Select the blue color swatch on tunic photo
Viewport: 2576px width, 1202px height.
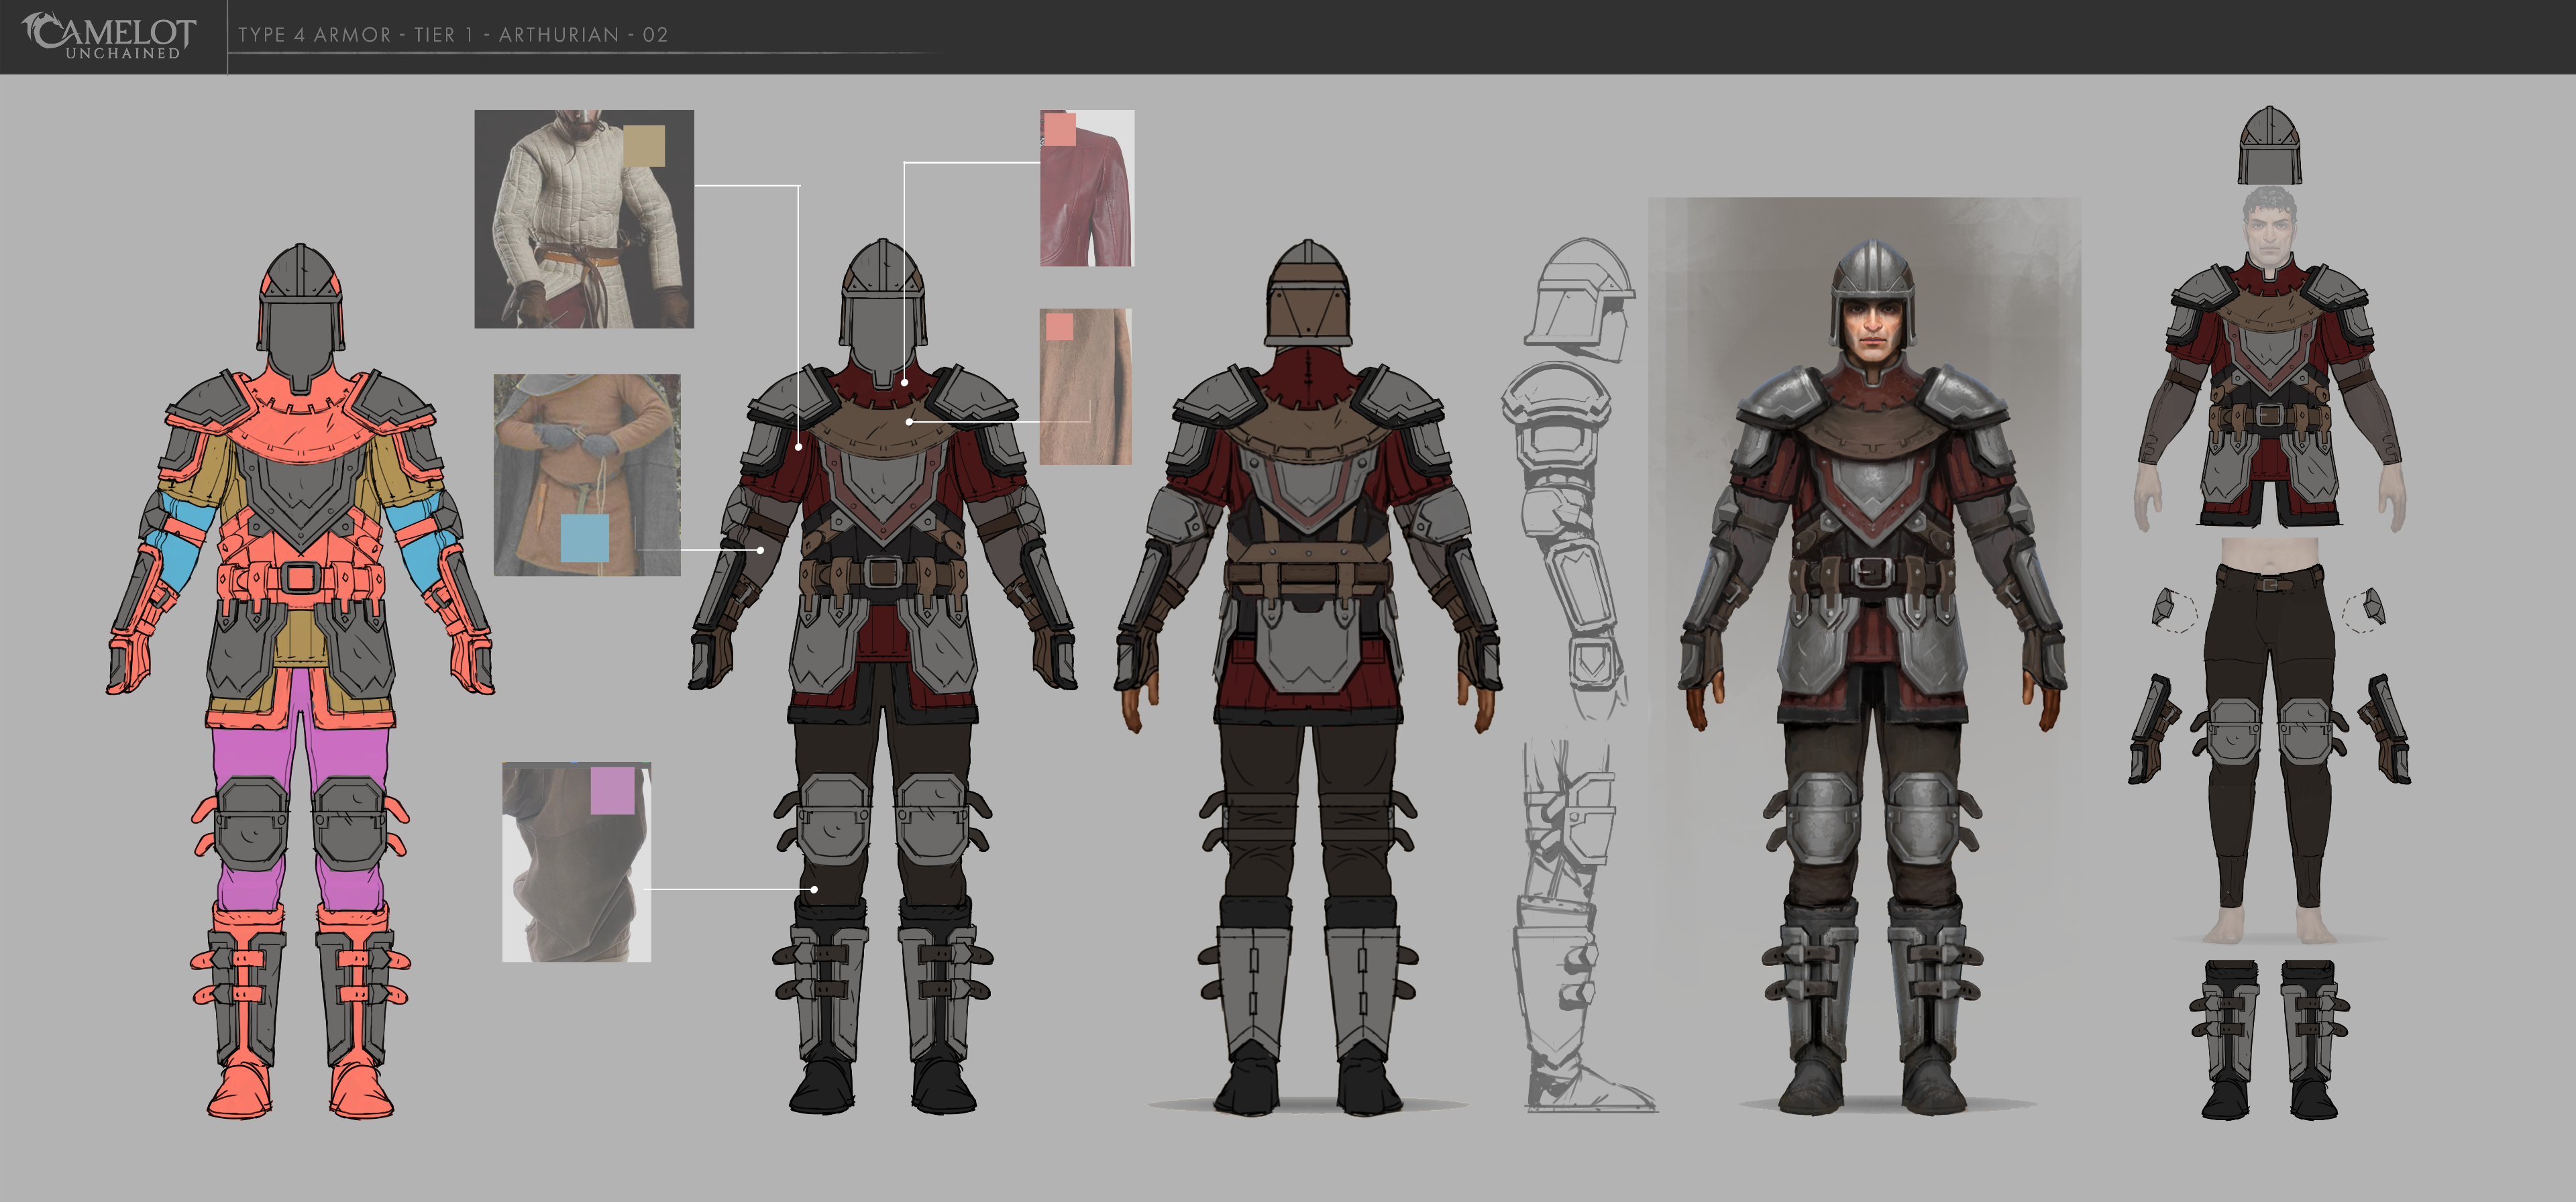click(x=584, y=537)
